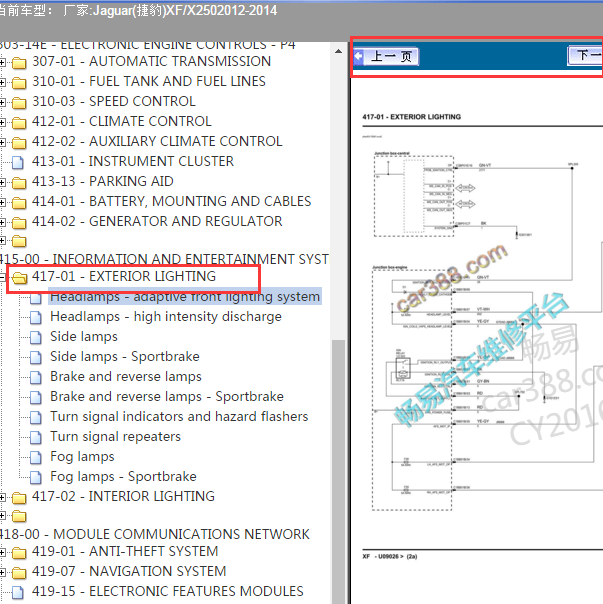Open Brake and reverse lamps diagram
The height and width of the screenshot is (604, 603).
pyautogui.click(x=126, y=377)
